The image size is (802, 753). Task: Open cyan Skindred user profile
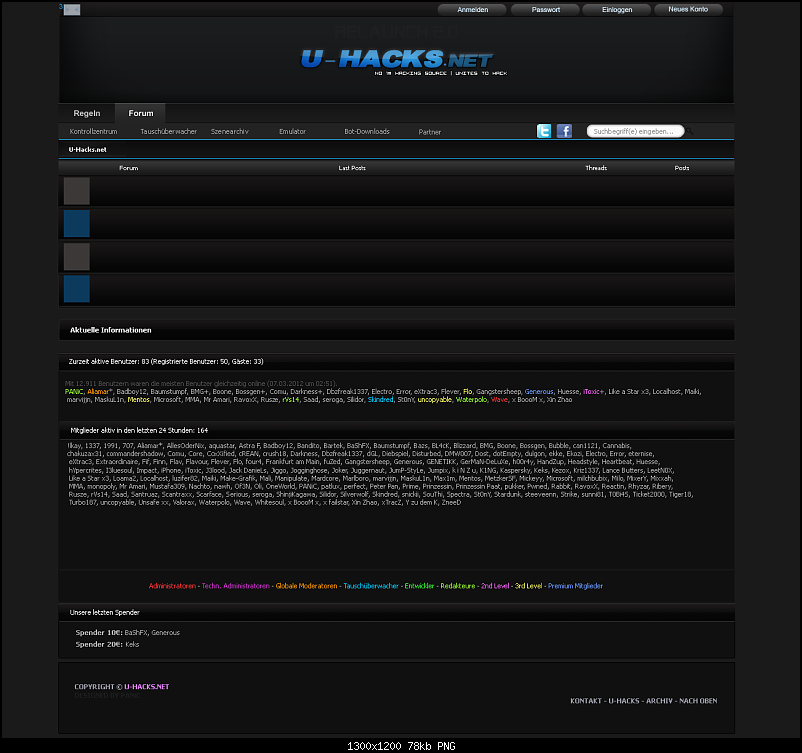coord(381,400)
